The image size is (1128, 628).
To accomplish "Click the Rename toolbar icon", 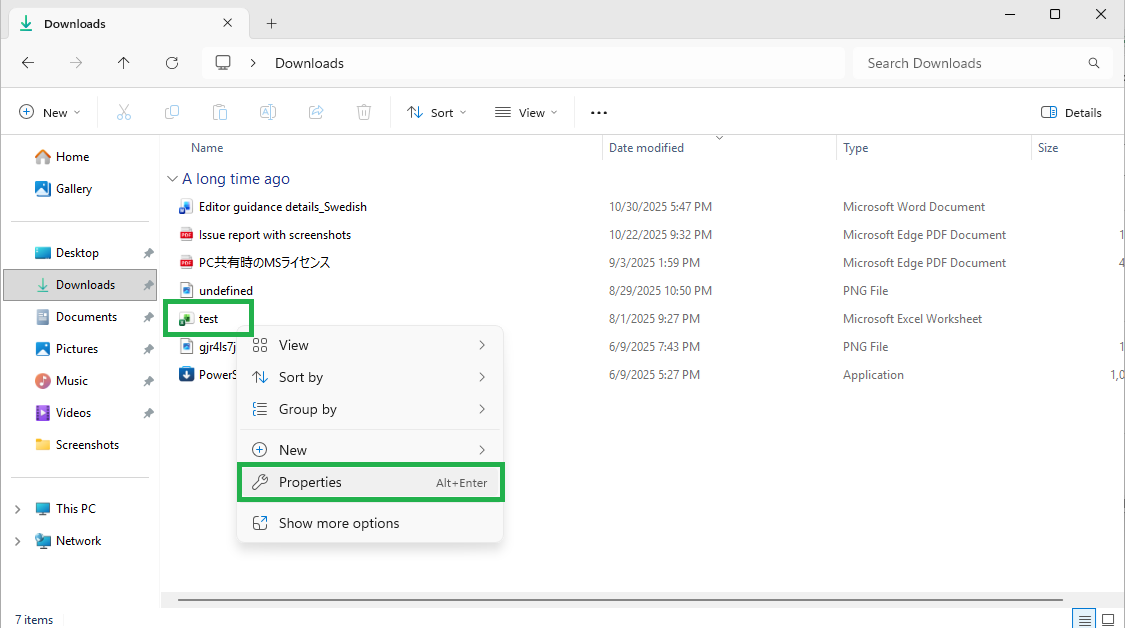I will click(x=268, y=112).
